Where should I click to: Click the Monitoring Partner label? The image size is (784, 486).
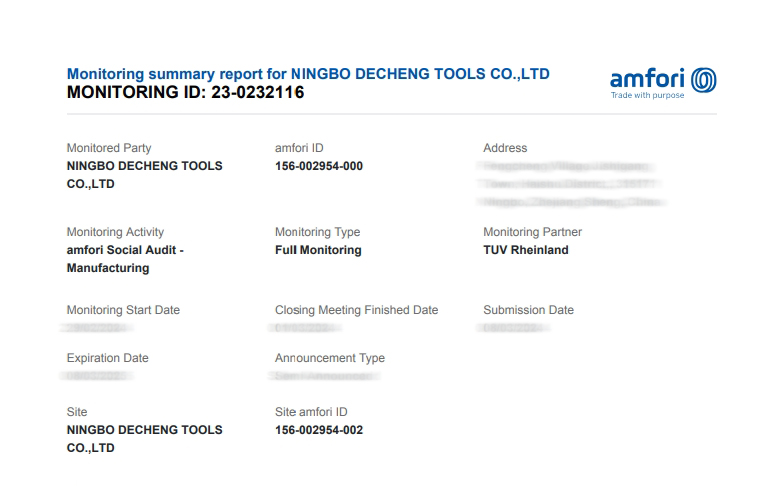point(532,232)
